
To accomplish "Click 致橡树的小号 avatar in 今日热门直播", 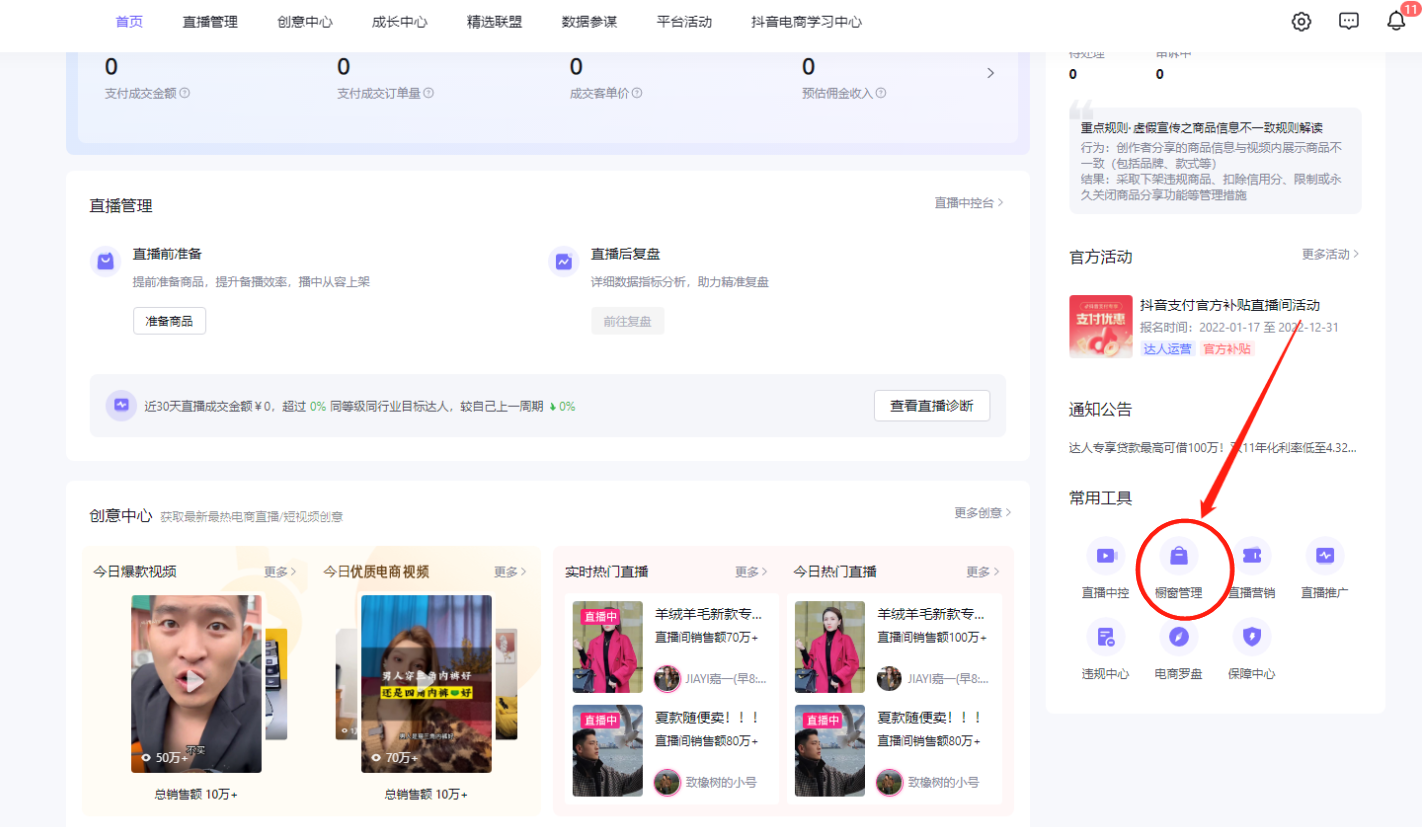I will (889, 782).
